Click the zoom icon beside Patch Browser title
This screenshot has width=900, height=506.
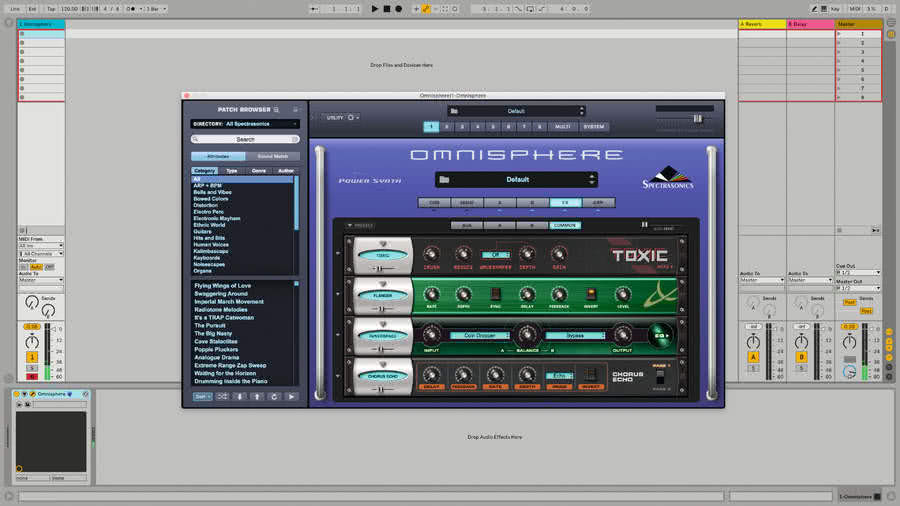276,110
